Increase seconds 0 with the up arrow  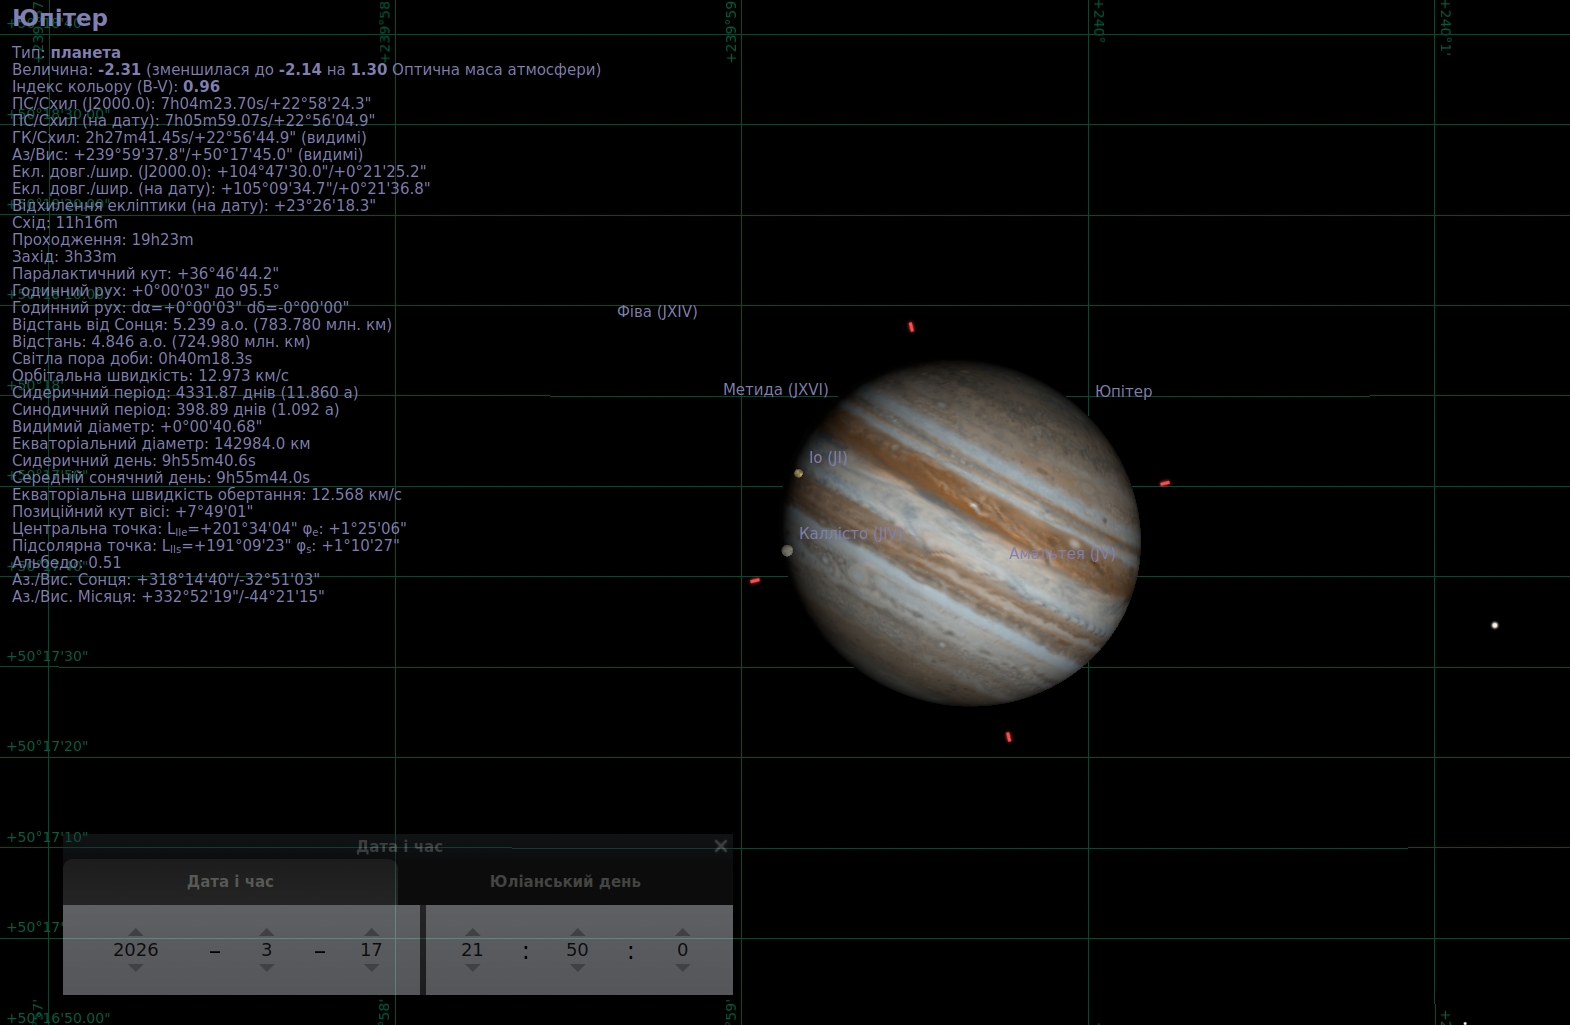coord(683,932)
